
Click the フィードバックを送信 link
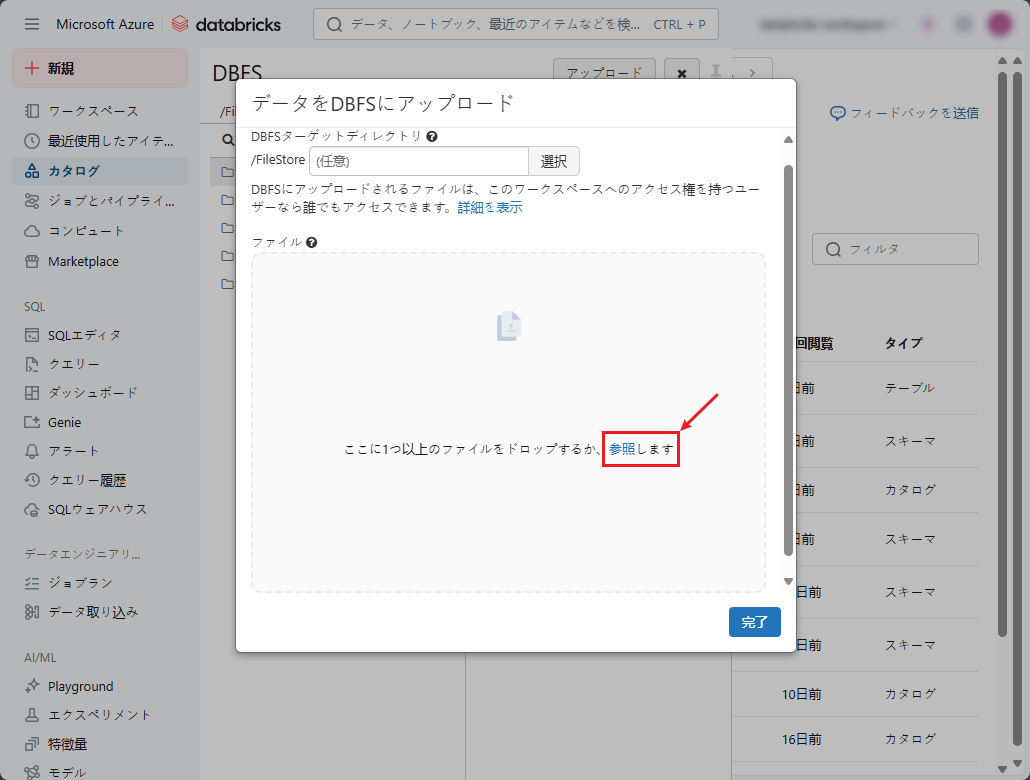click(904, 113)
